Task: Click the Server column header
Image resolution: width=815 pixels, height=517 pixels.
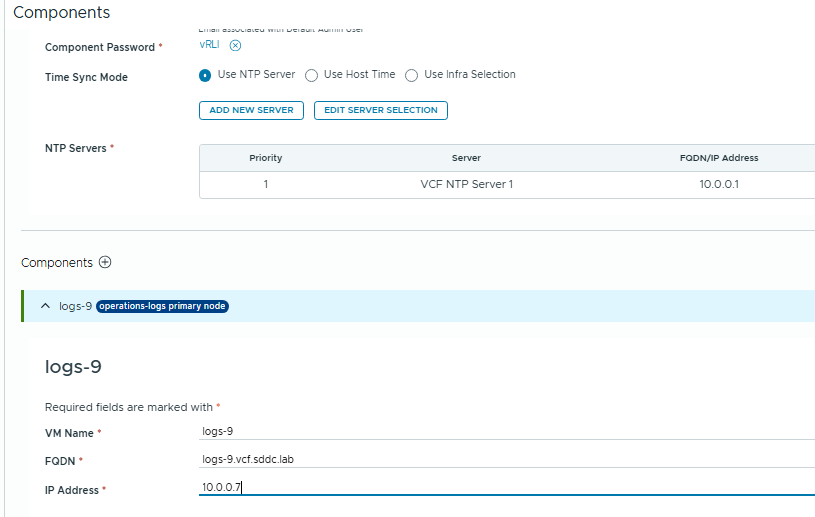Action: click(466, 158)
